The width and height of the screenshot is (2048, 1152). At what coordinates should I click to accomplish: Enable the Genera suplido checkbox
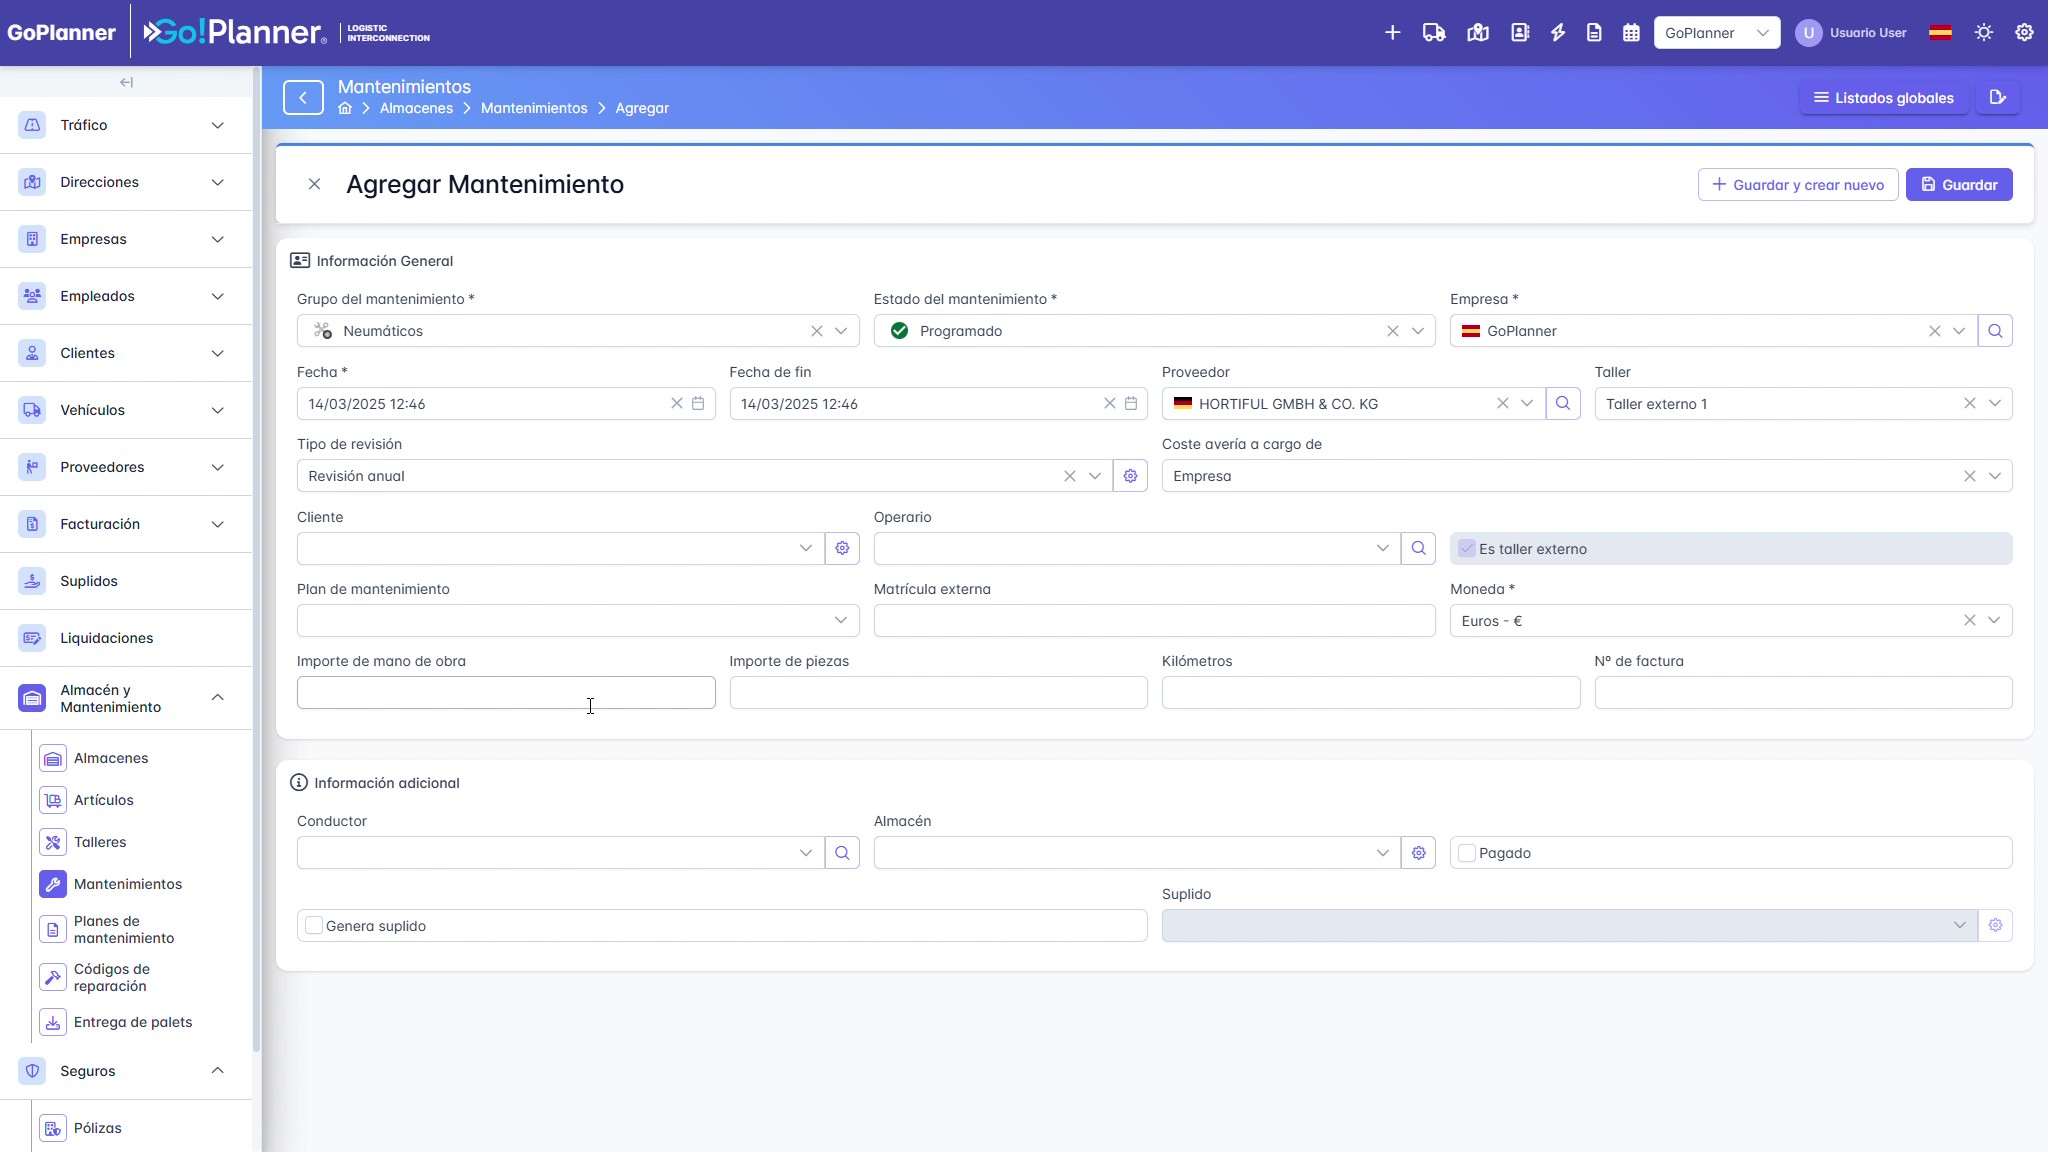click(314, 926)
